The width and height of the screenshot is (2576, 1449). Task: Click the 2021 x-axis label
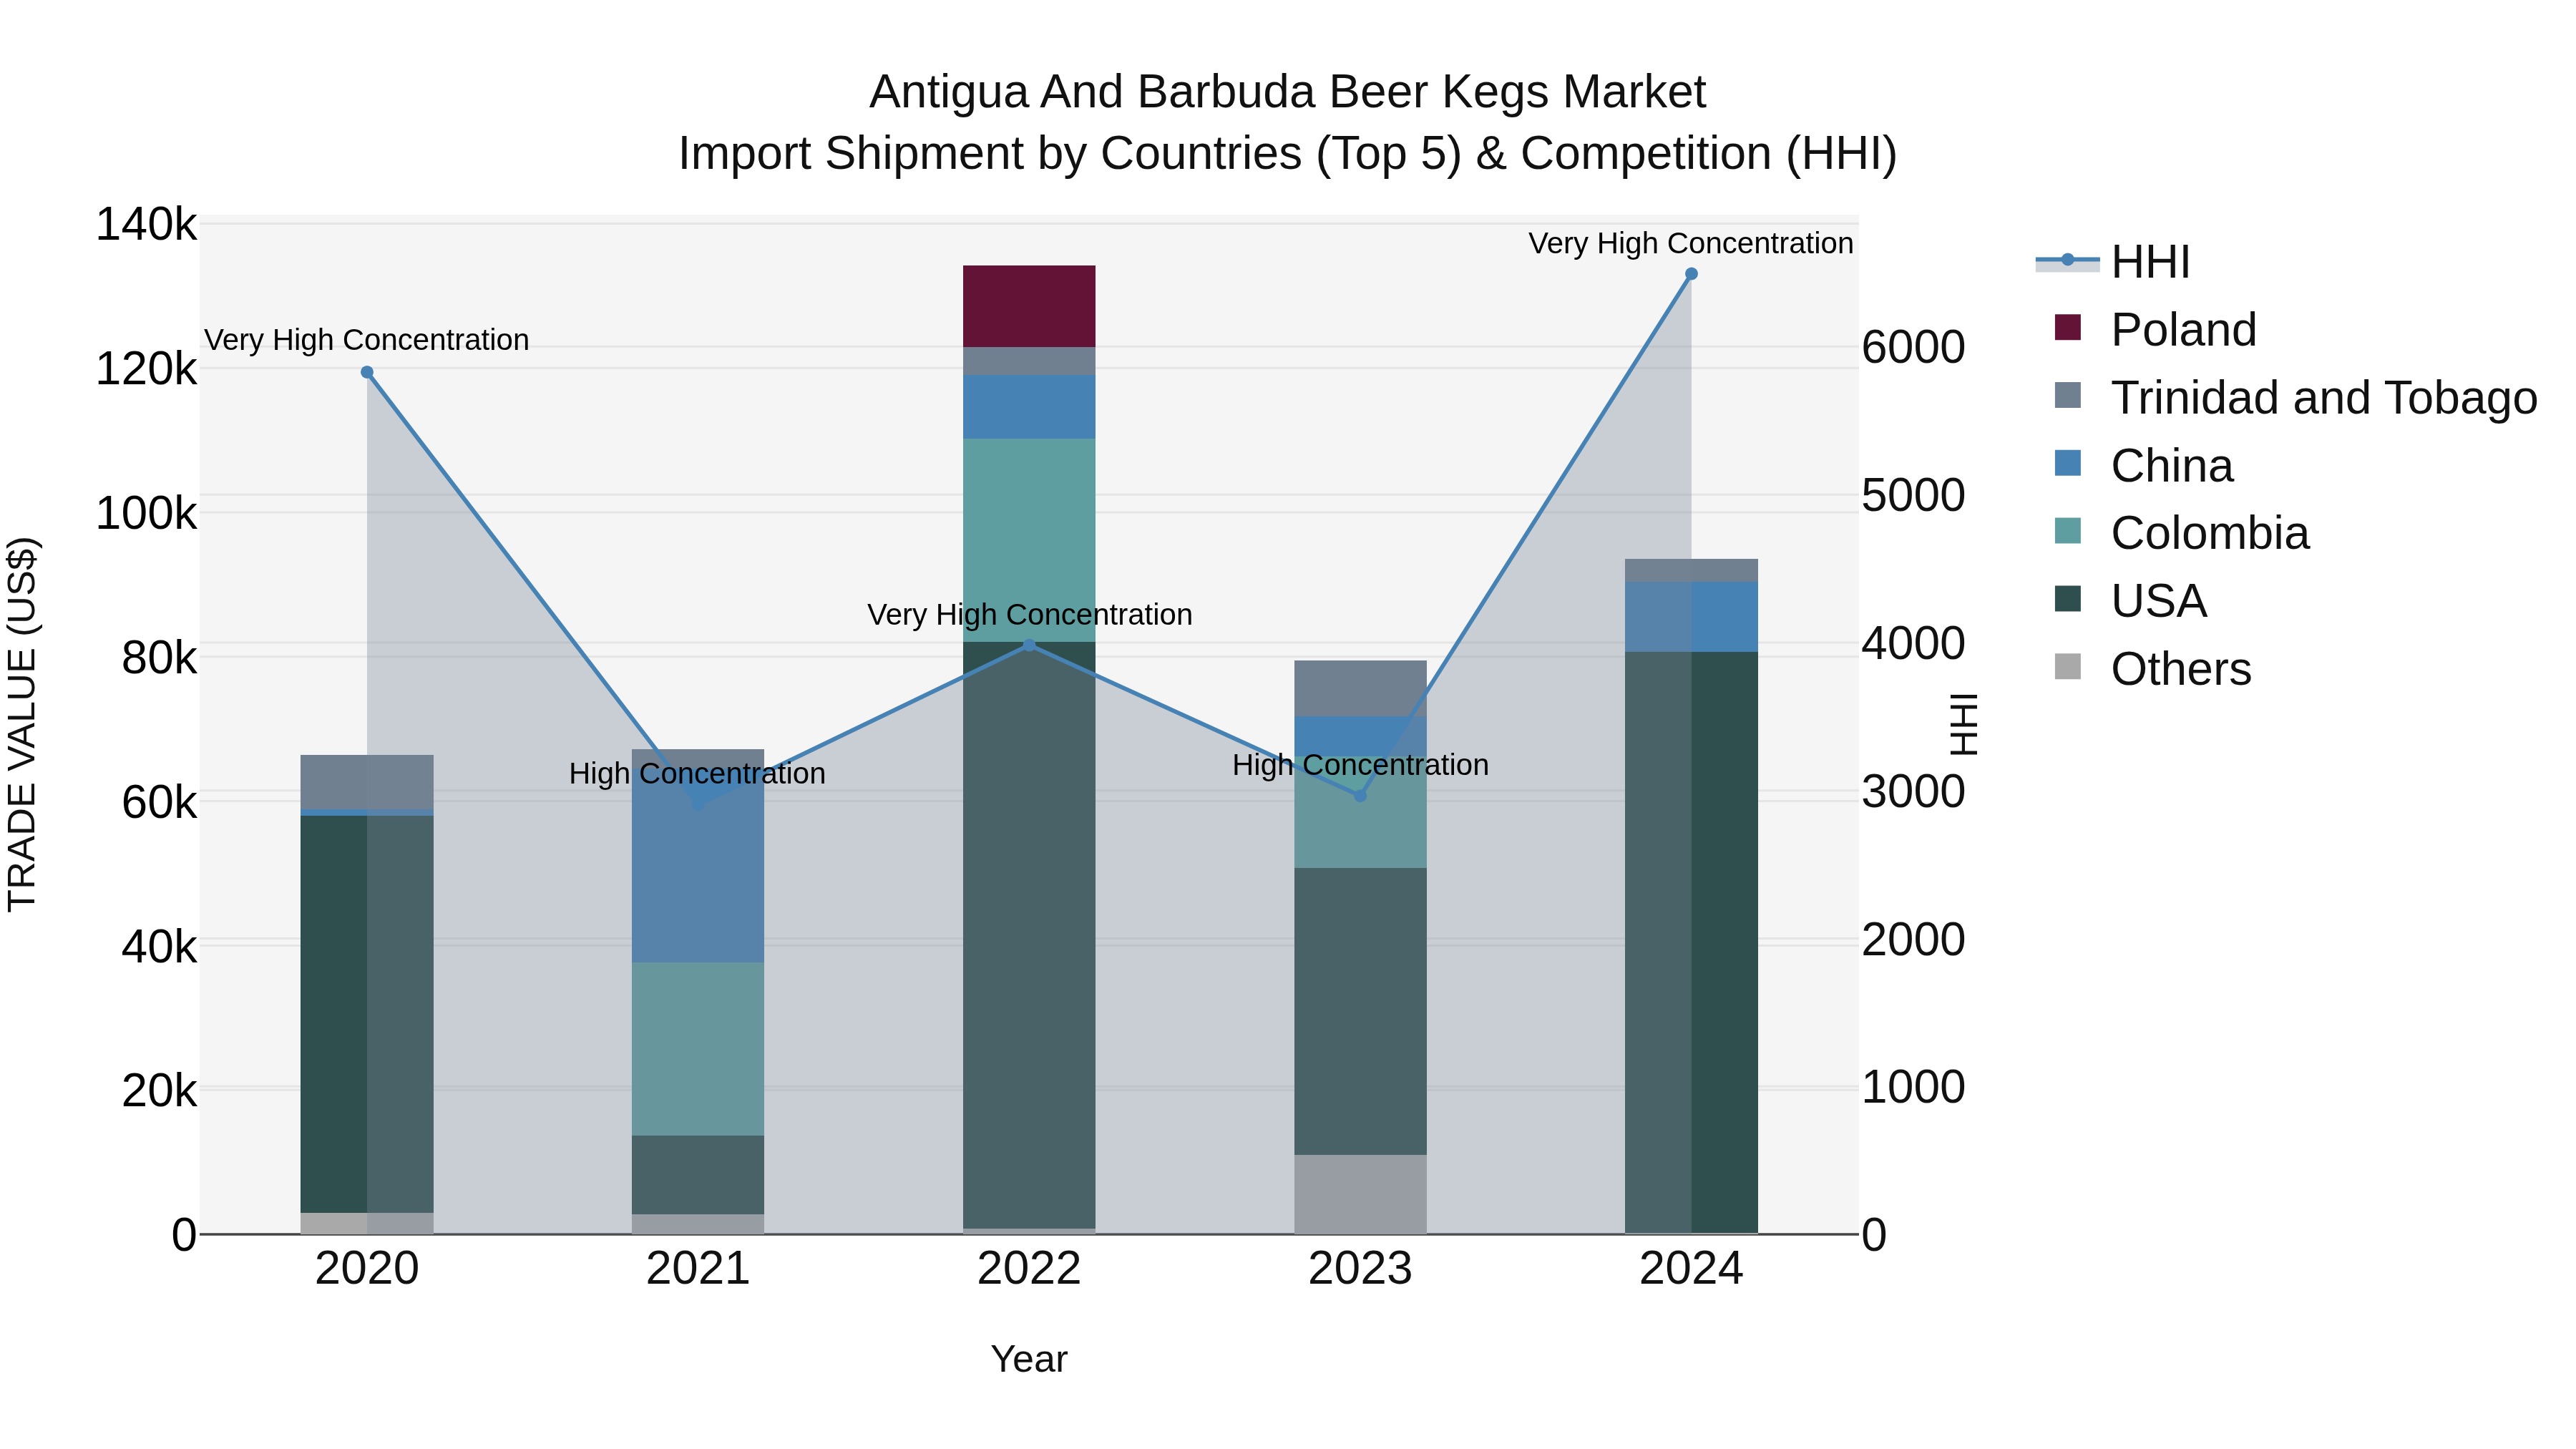pyautogui.click(x=698, y=1269)
